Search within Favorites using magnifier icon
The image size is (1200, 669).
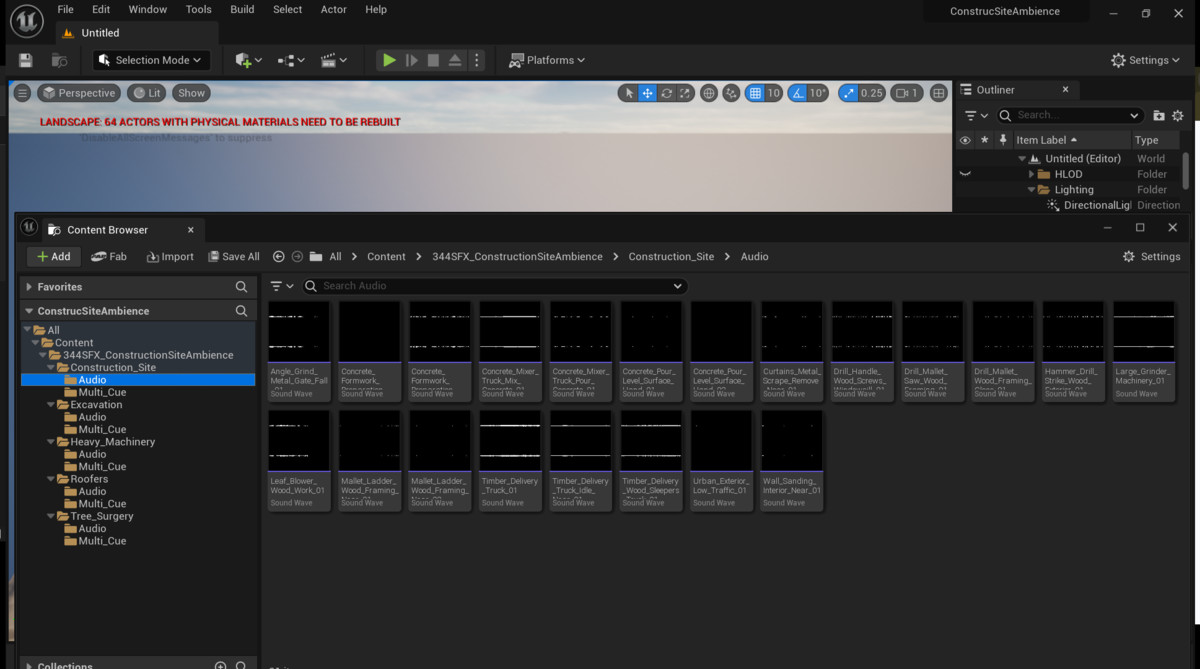pos(241,287)
